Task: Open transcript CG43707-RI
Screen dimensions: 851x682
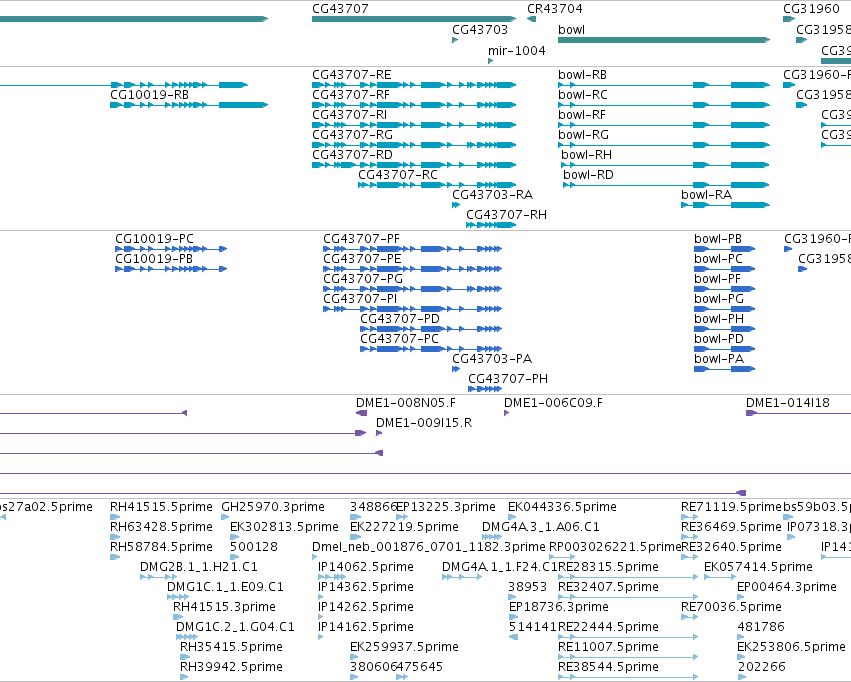Action: point(350,115)
